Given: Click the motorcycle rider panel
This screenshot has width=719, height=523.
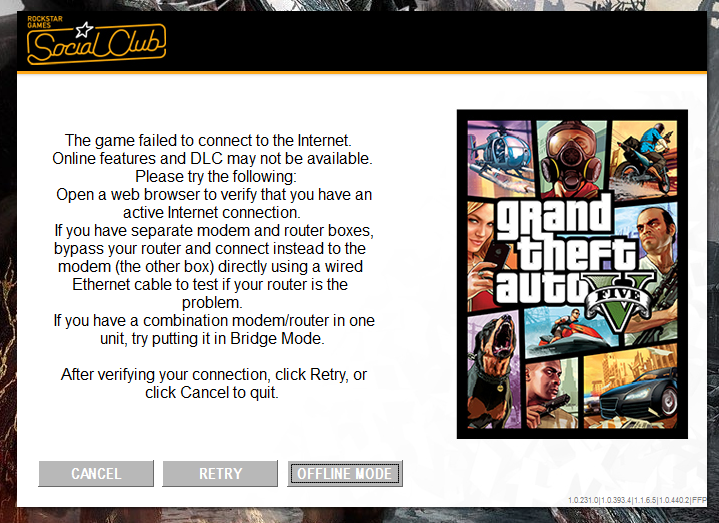Looking at the screenshot, I should point(644,158).
